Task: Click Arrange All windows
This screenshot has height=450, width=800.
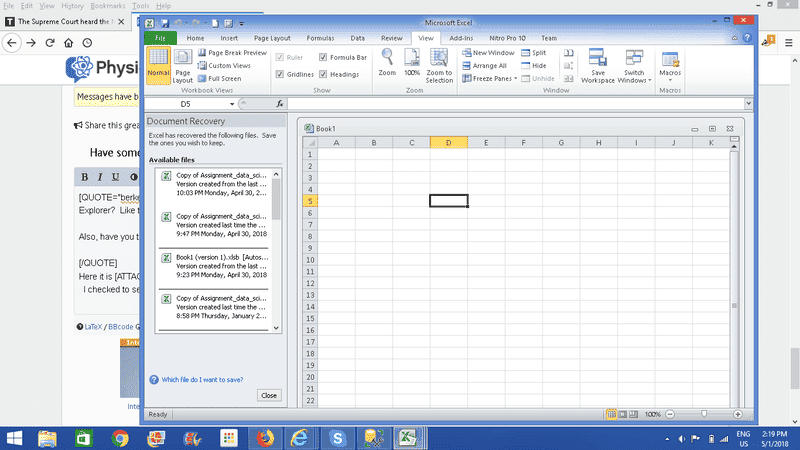Action: 488,65
